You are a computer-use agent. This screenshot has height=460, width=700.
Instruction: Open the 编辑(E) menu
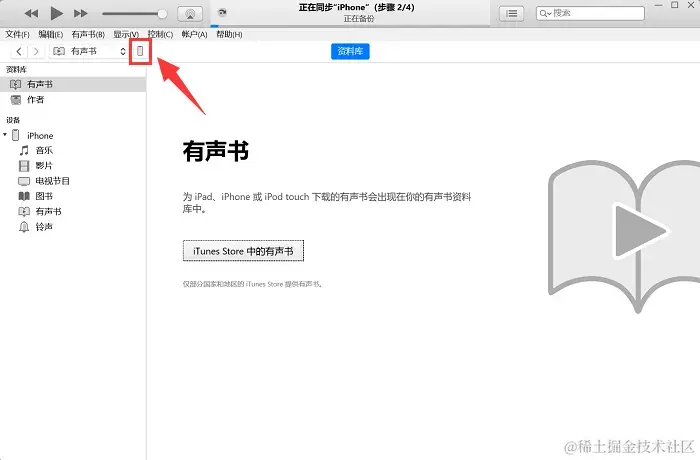tap(50, 34)
